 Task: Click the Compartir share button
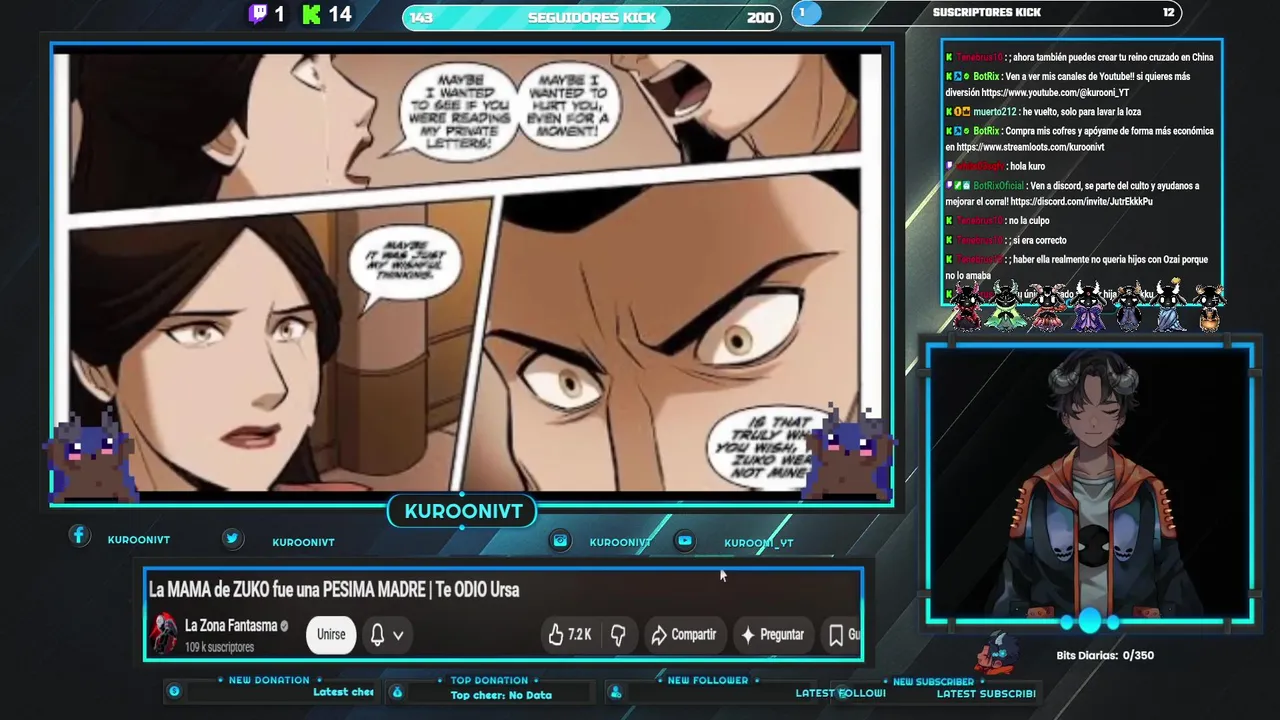coord(684,634)
